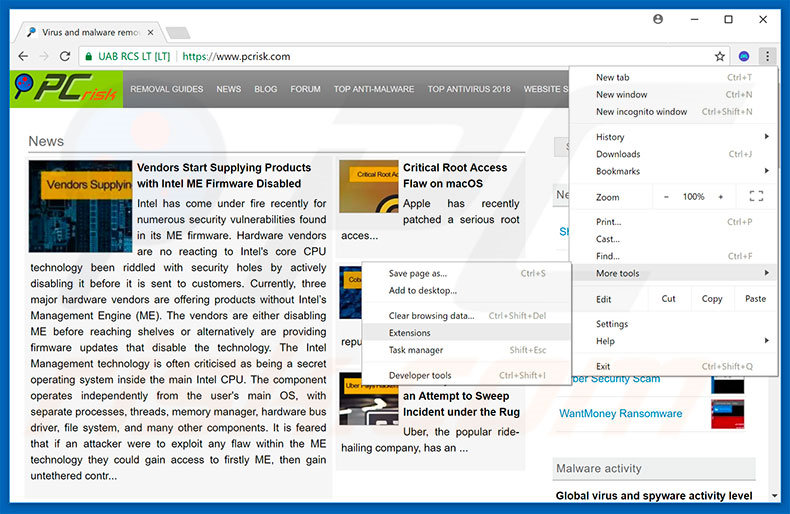The height and width of the screenshot is (514, 790).
Task: Bookmark this page with the star icon
Action: point(719,56)
